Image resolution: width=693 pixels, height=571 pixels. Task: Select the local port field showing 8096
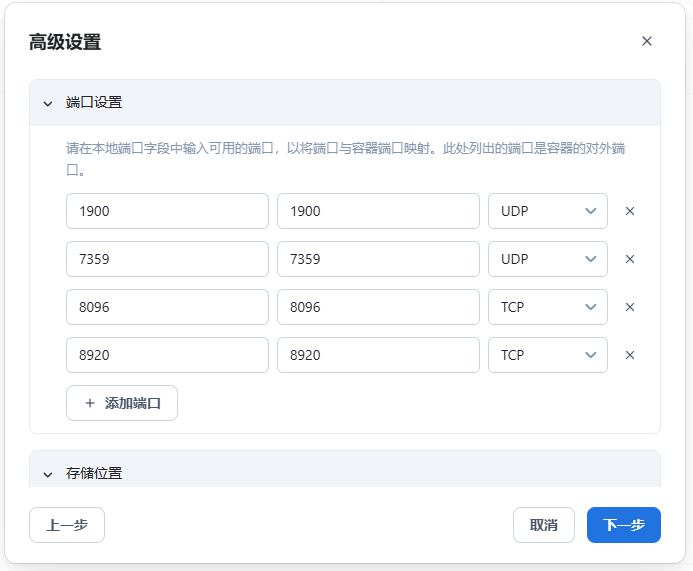167,307
